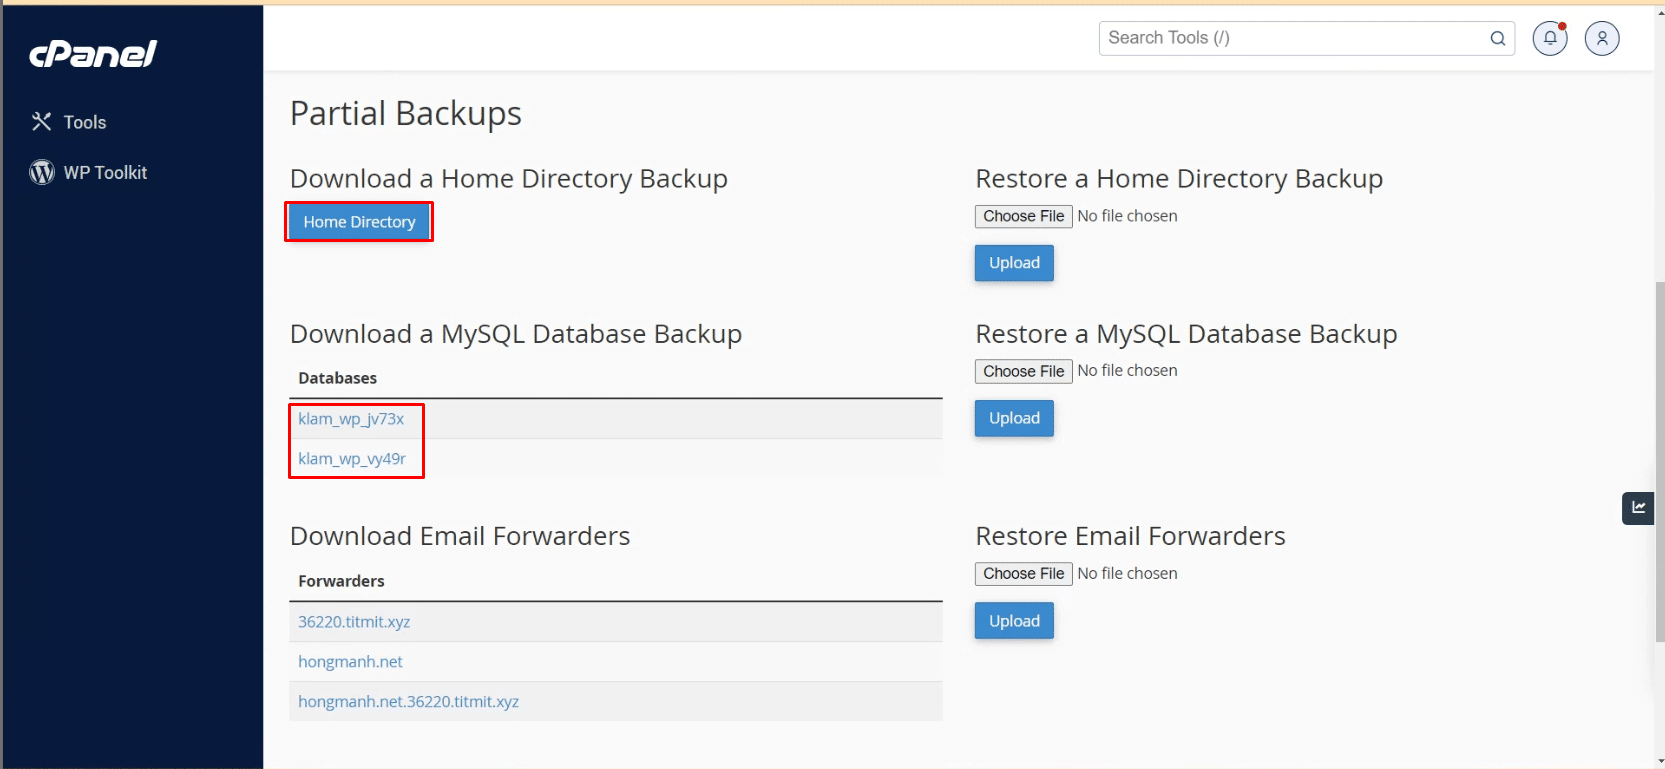
Task: Choose File for MySQL Database restore
Action: (x=1024, y=371)
